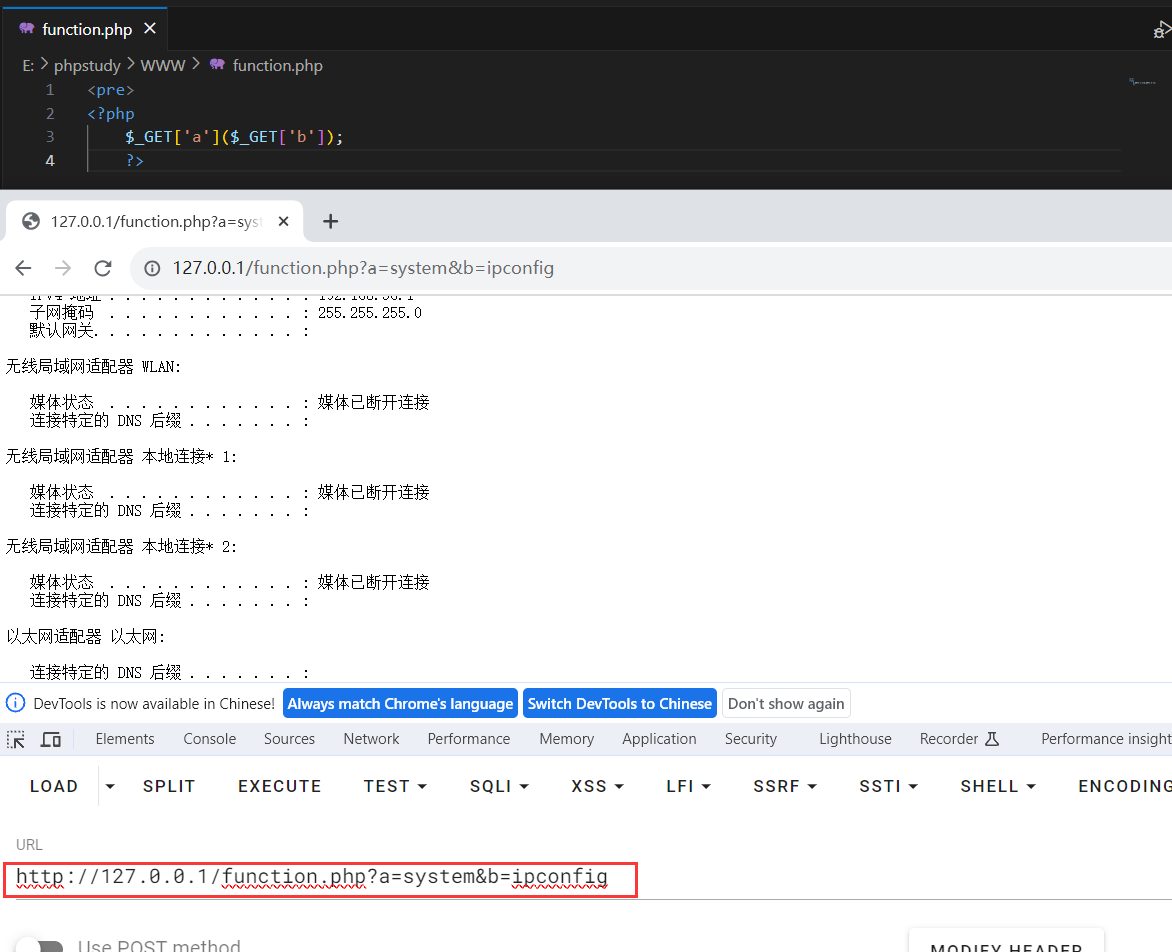Click the HackBar LOAD button

tap(54, 786)
